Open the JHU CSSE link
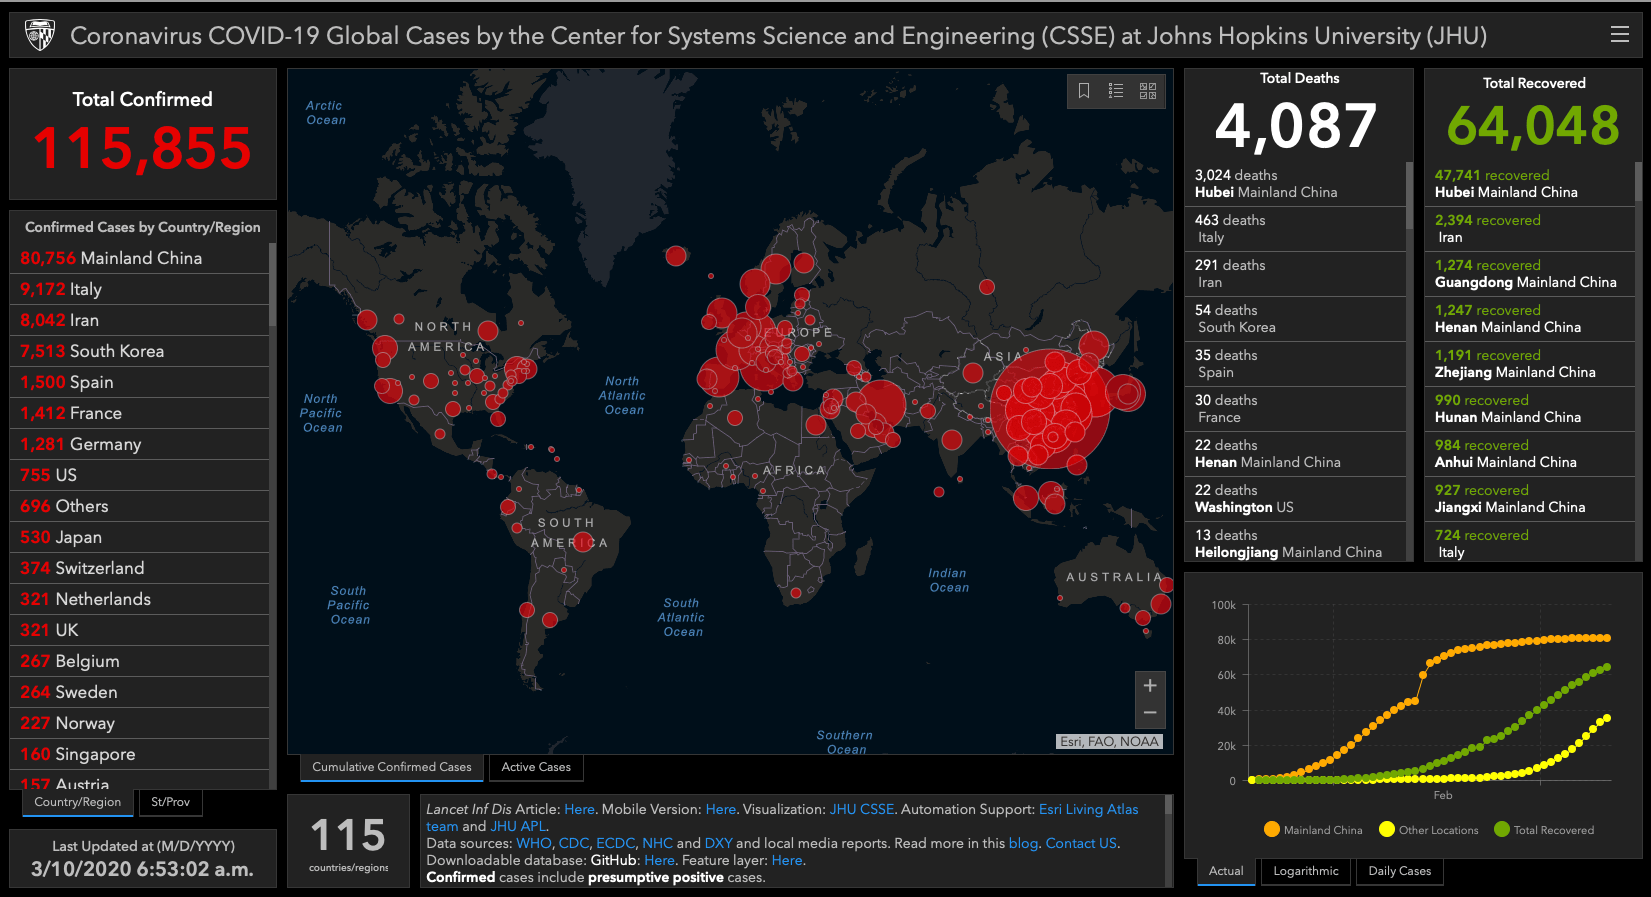 point(862,809)
